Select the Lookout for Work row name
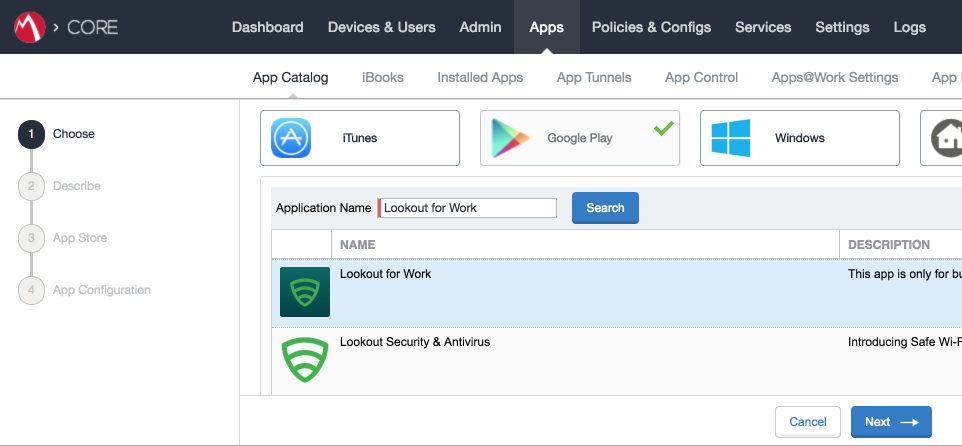 [385, 274]
